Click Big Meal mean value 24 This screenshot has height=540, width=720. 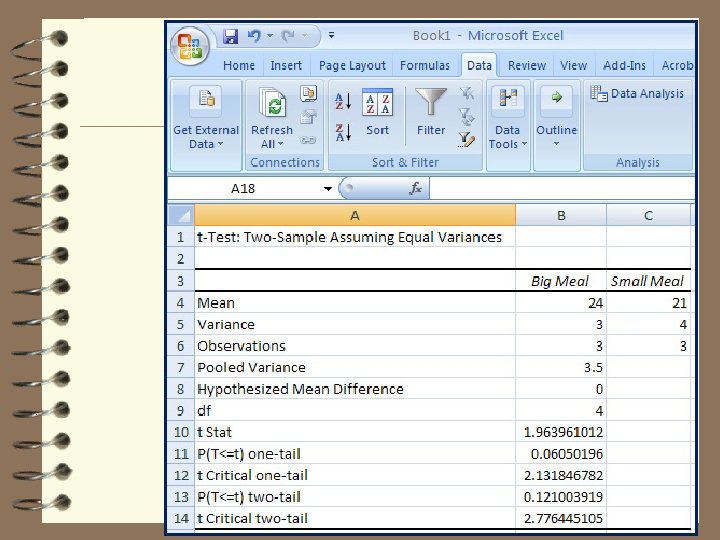561,303
